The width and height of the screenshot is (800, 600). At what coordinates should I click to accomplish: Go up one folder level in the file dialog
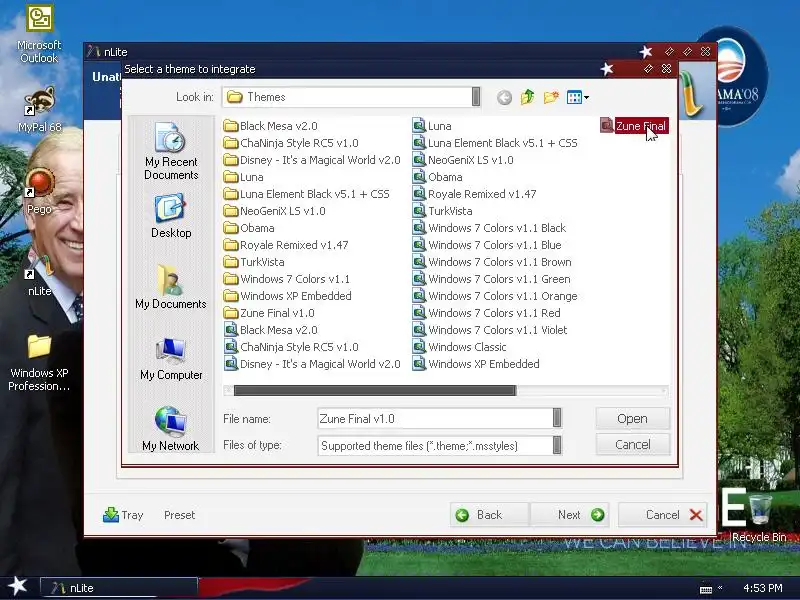[528, 97]
